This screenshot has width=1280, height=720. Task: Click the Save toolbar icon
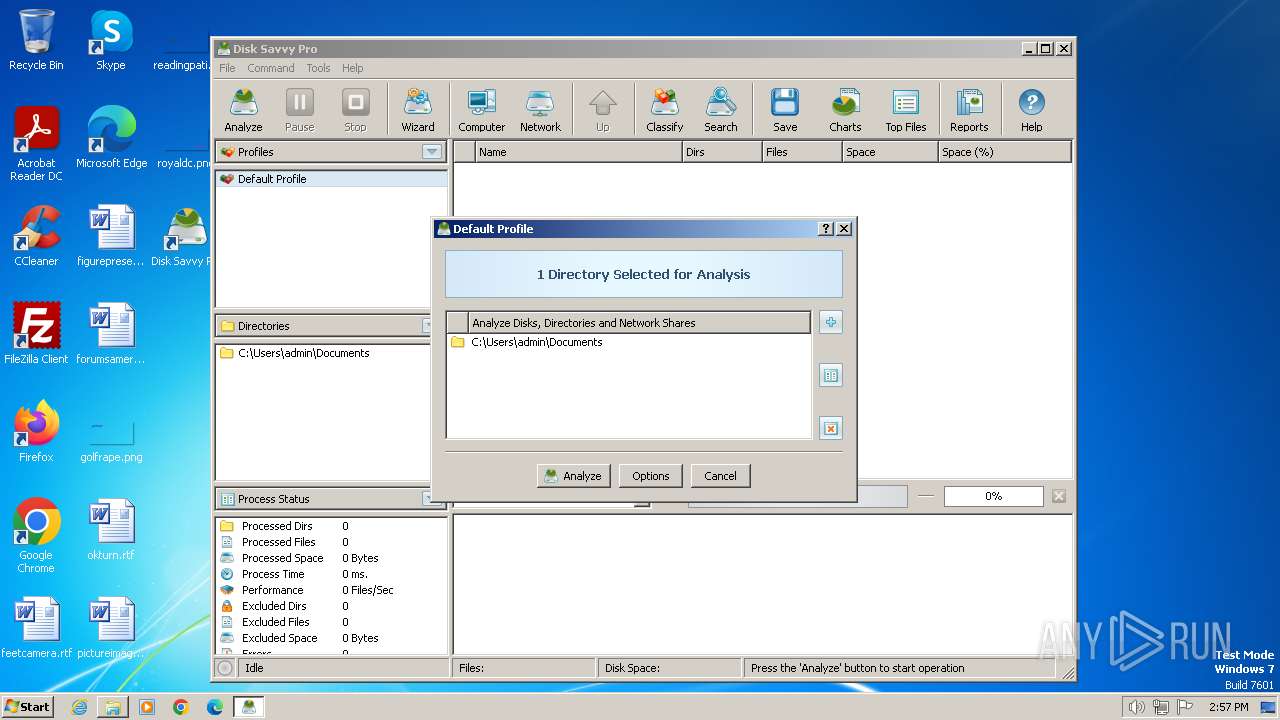(785, 109)
